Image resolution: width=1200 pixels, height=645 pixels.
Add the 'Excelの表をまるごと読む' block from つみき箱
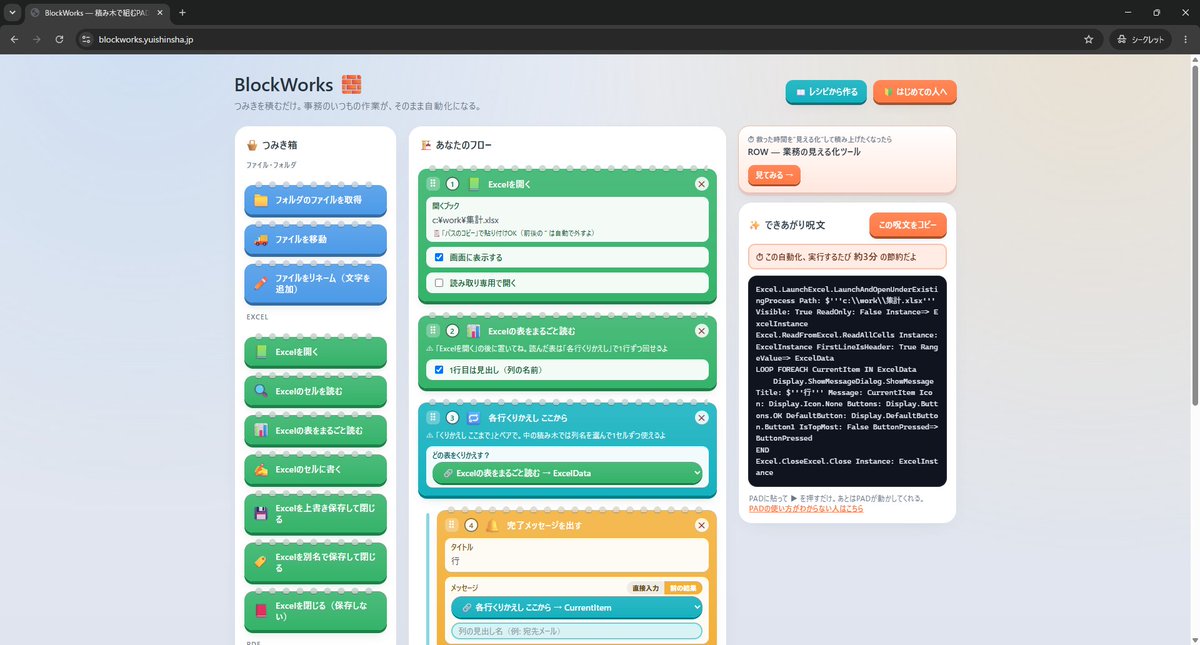tap(316, 430)
